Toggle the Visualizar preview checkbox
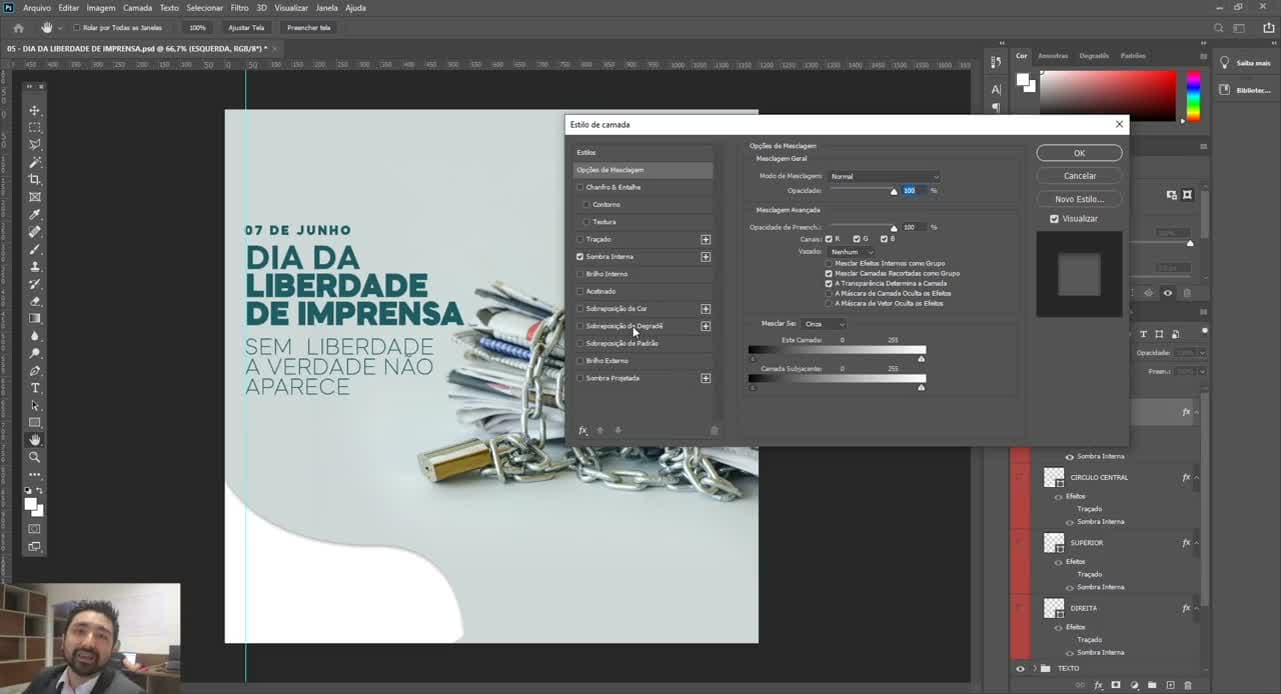 click(x=1054, y=219)
